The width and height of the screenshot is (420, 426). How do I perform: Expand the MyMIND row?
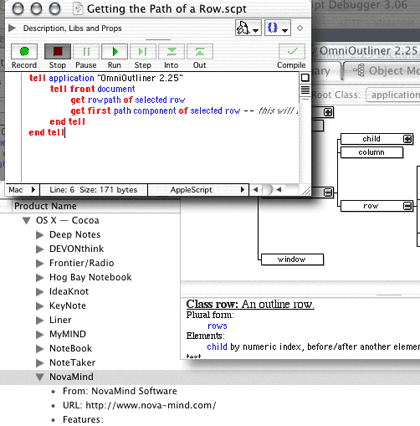pyautogui.click(x=40, y=334)
